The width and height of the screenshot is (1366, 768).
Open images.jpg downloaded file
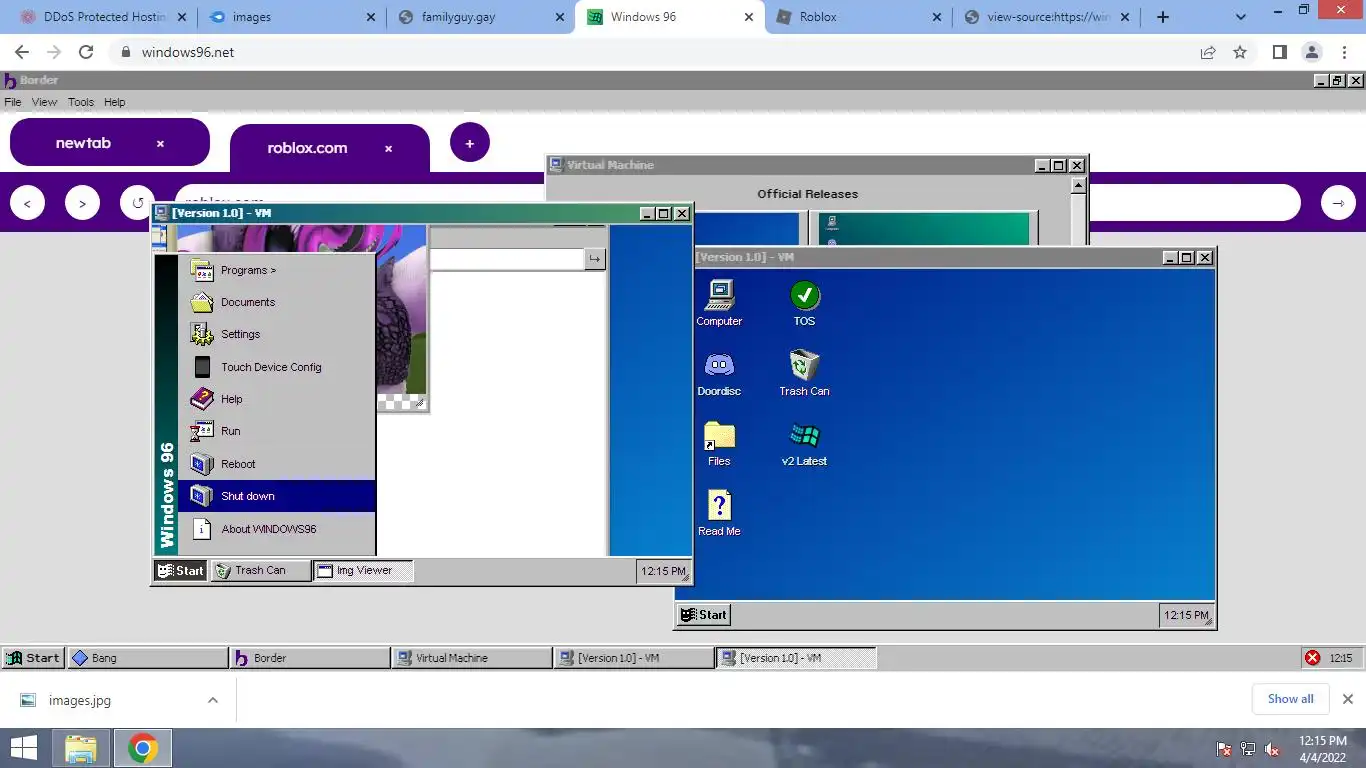(80, 700)
